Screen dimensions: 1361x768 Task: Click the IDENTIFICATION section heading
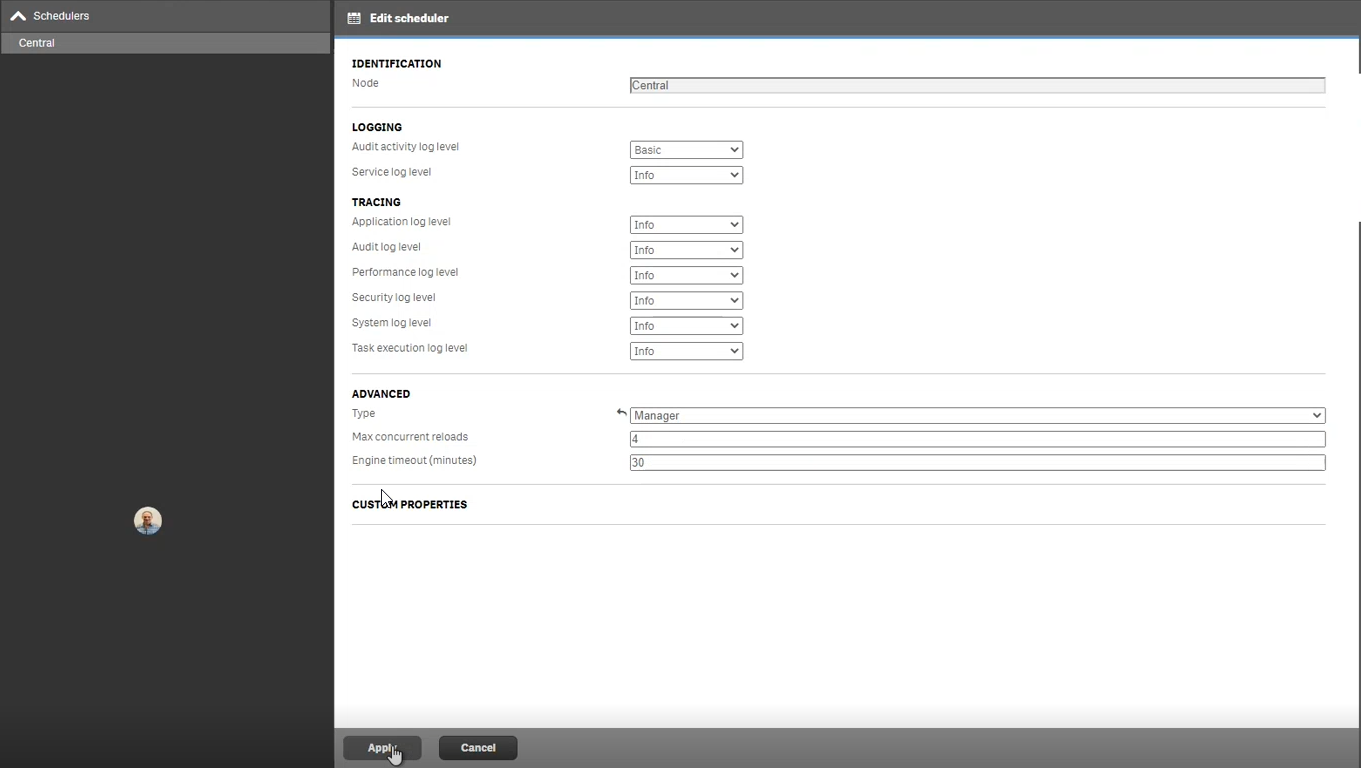[396, 63]
